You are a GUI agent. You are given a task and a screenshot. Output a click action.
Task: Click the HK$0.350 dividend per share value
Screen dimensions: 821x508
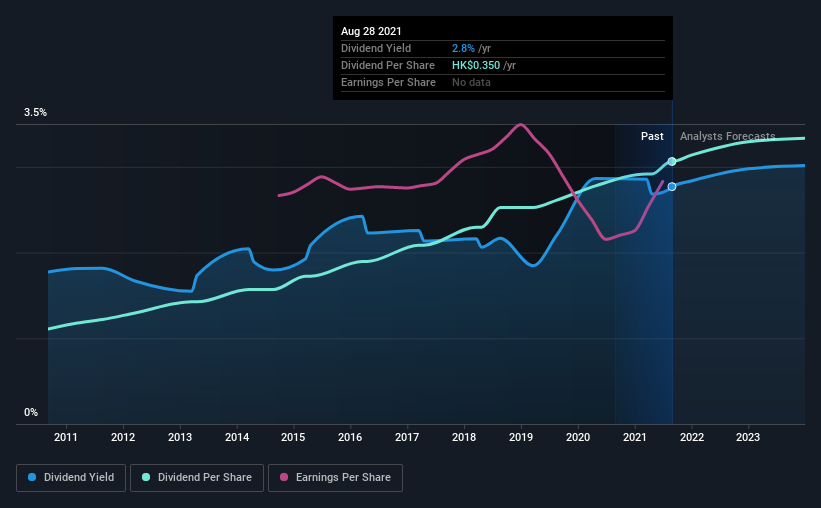click(476, 65)
